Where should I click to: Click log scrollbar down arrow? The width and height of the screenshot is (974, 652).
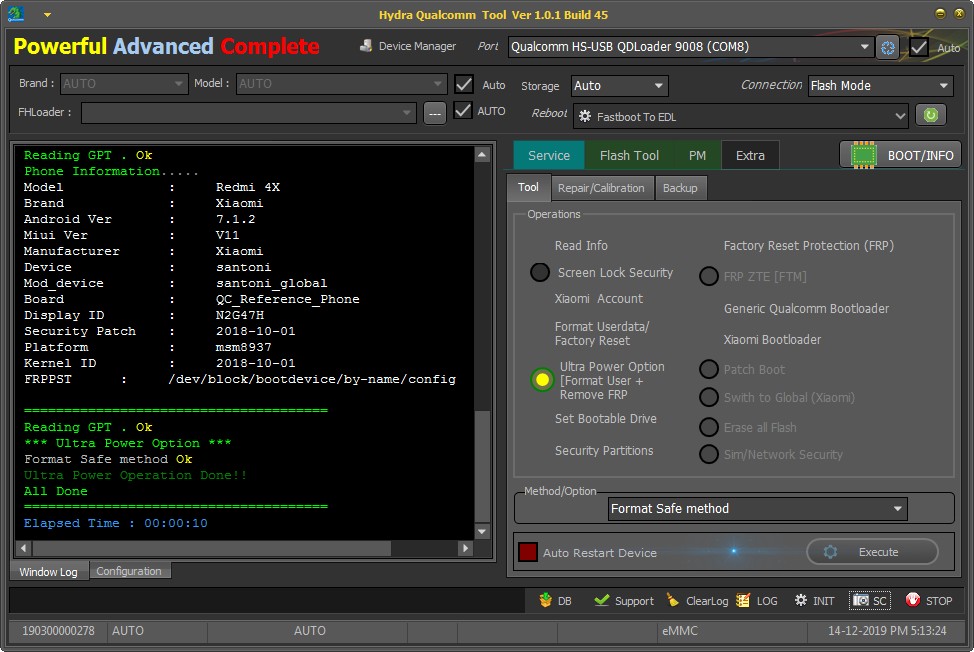482,532
